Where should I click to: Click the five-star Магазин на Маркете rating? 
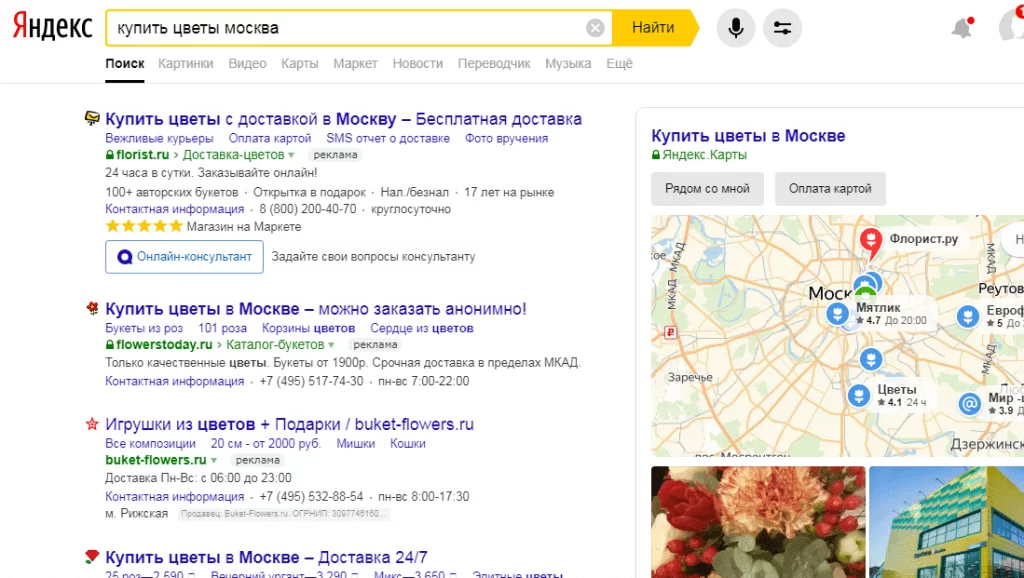pyautogui.click(x=144, y=227)
